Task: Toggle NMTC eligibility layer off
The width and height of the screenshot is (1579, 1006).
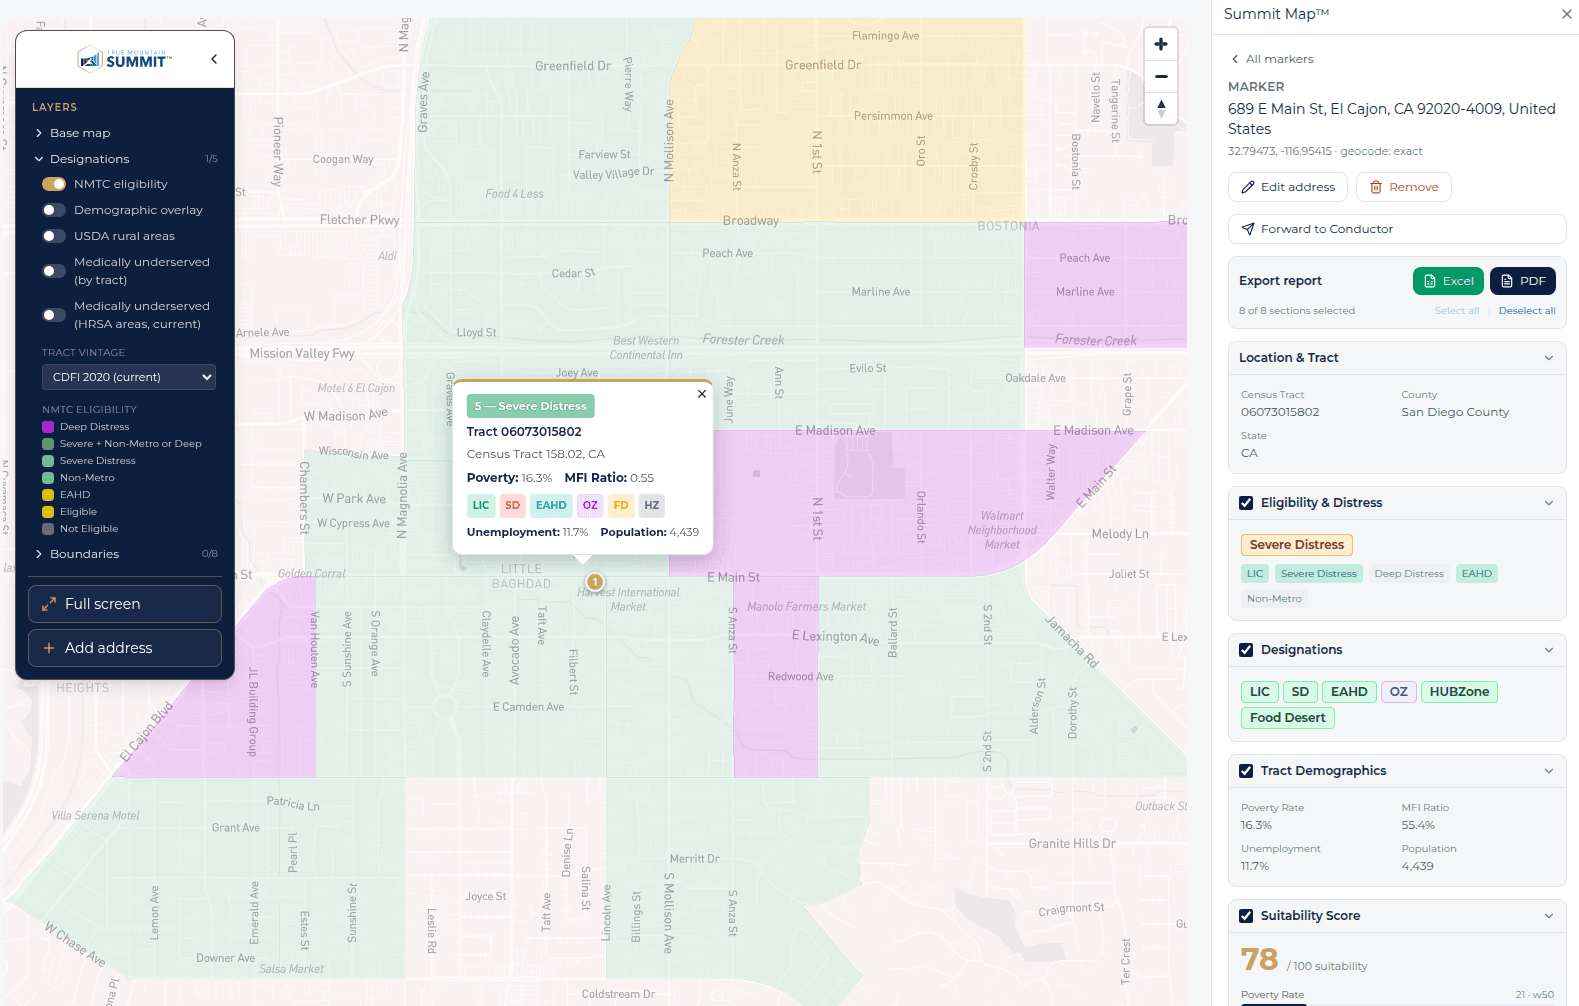Action: [54, 184]
